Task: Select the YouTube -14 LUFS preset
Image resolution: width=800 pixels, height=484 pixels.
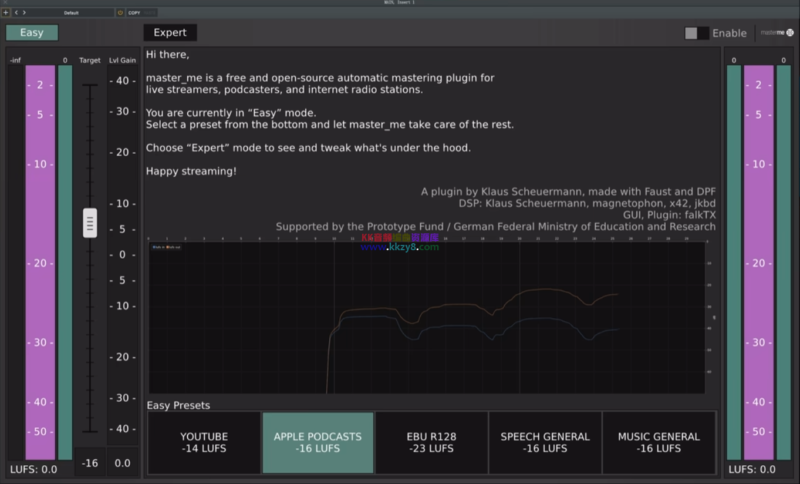Action: pyautogui.click(x=204, y=442)
